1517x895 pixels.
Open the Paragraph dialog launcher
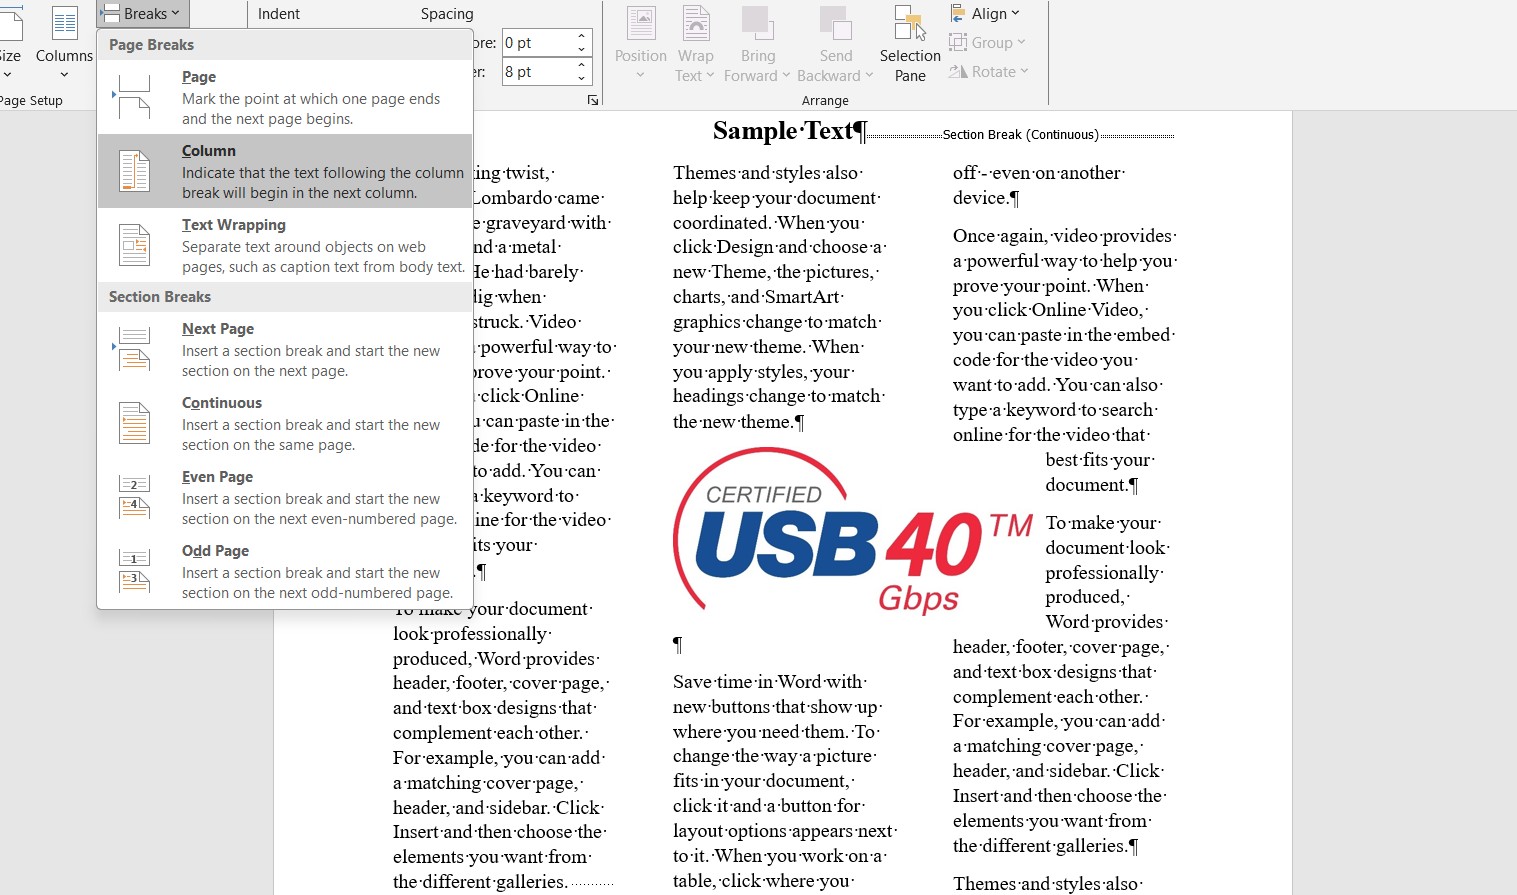click(x=593, y=100)
